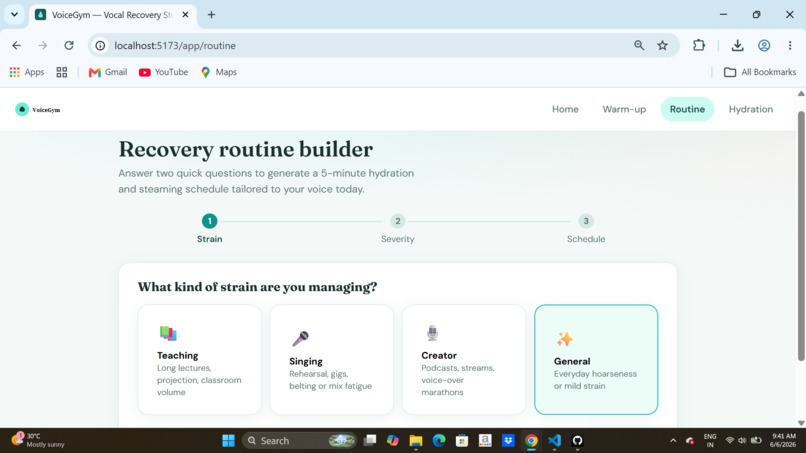Open the All Bookmarks folder
This screenshot has width=806, height=453.
coord(760,72)
